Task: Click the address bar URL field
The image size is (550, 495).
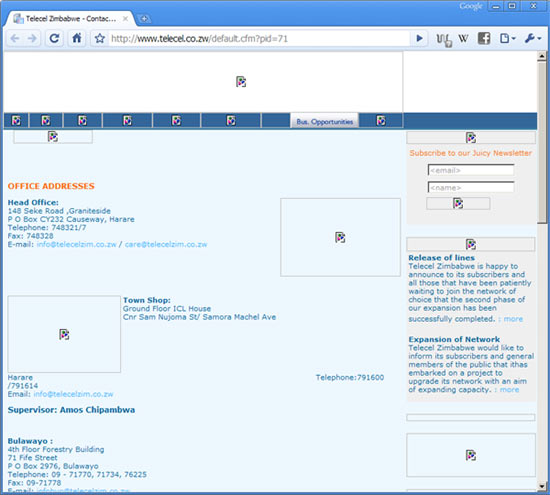Action: click(x=260, y=39)
